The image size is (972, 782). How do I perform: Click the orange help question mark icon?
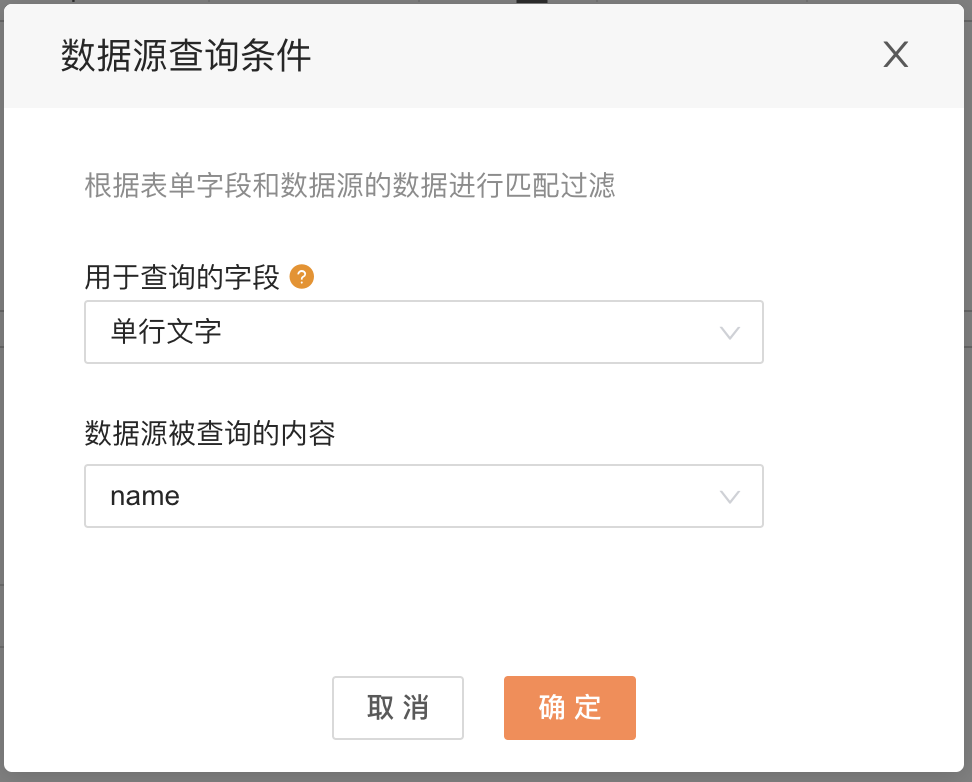[x=302, y=277]
